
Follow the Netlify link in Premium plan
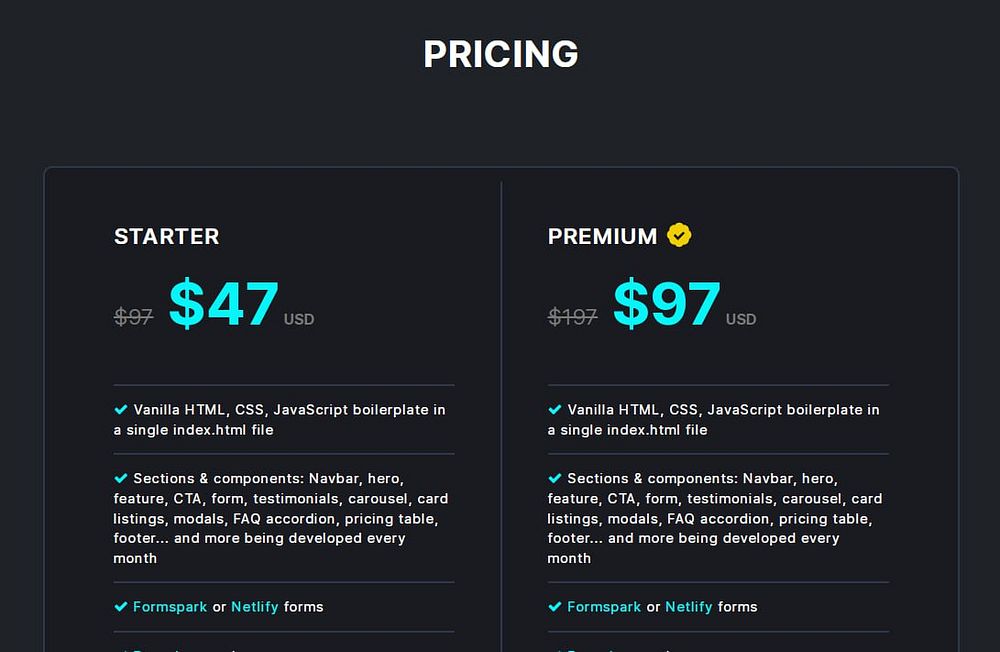click(689, 606)
